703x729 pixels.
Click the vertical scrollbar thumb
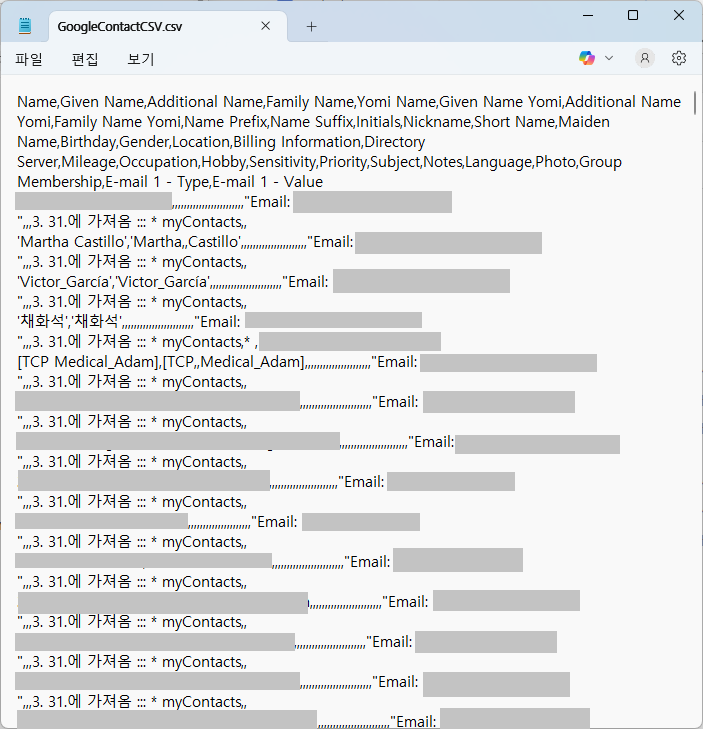[696, 104]
